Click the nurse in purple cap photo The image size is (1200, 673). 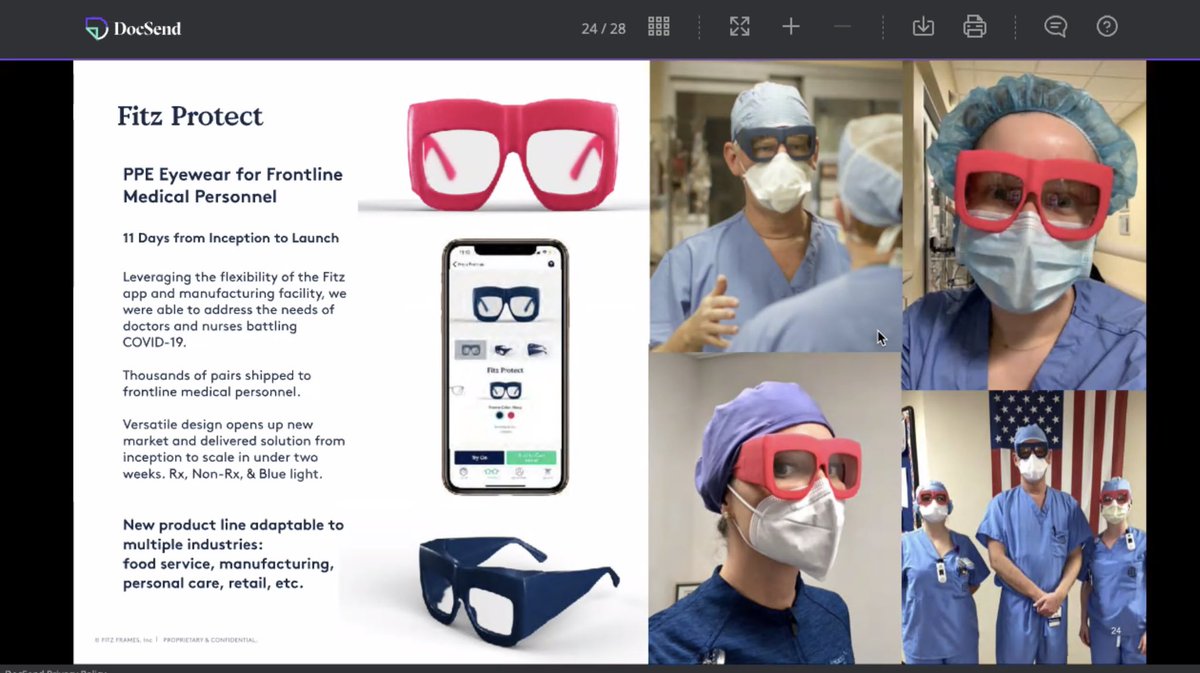click(775, 508)
